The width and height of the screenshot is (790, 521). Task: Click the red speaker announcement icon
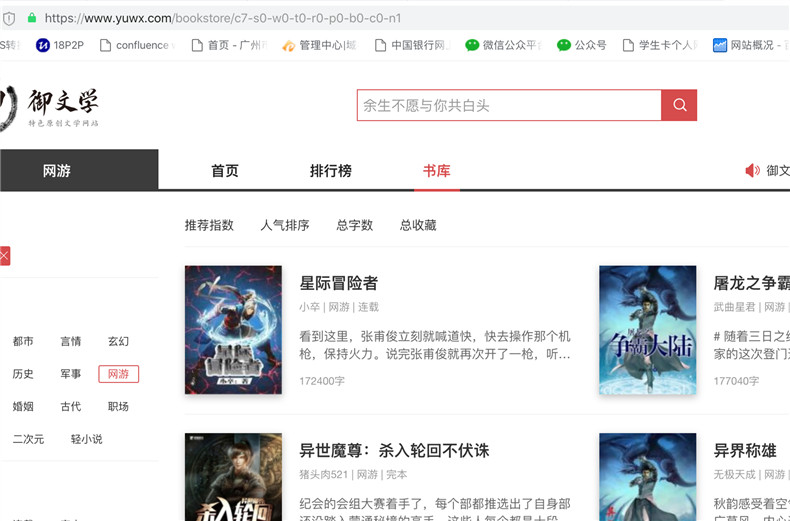(752, 170)
